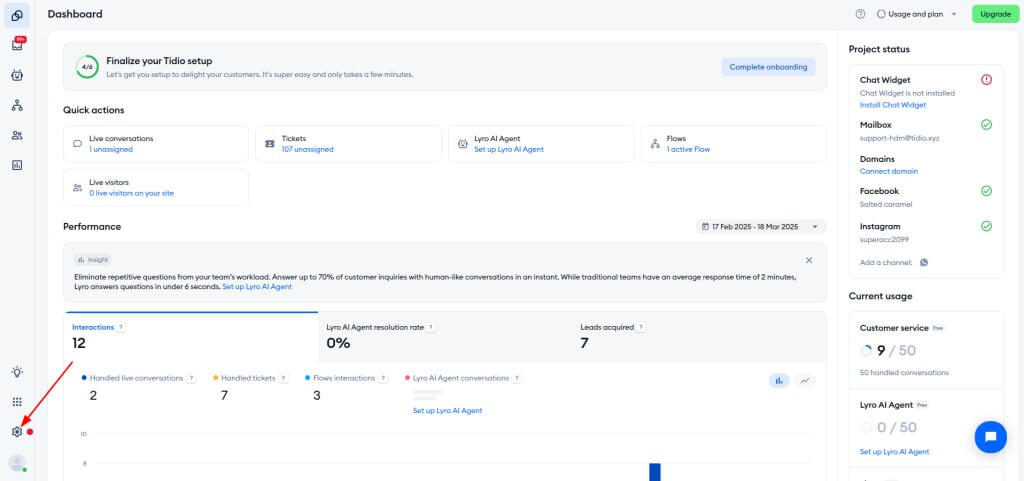Click the Mailbox green check icon
This screenshot has width=1024, height=481.
click(986, 125)
